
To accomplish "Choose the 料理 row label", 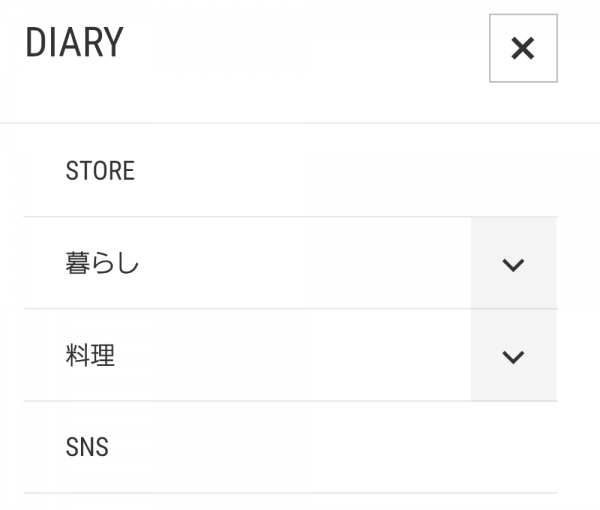I will pos(90,355).
